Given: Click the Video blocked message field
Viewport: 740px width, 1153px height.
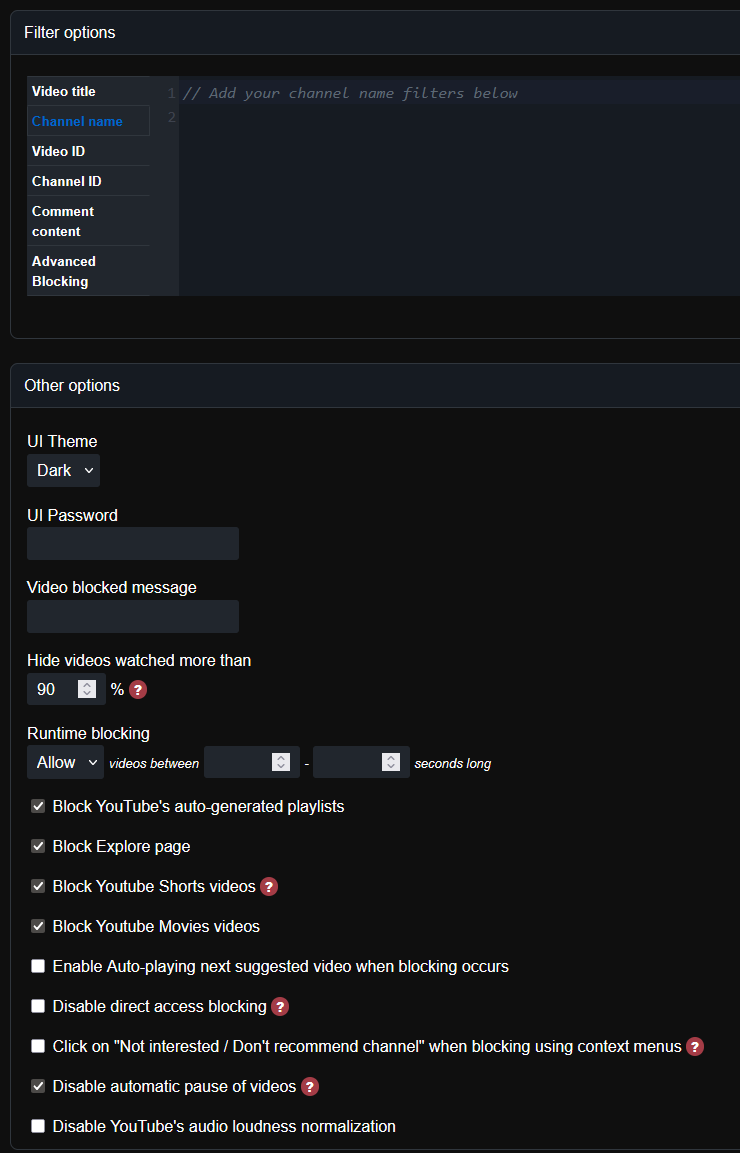Looking at the screenshot, I should click(x=133, y=616).
